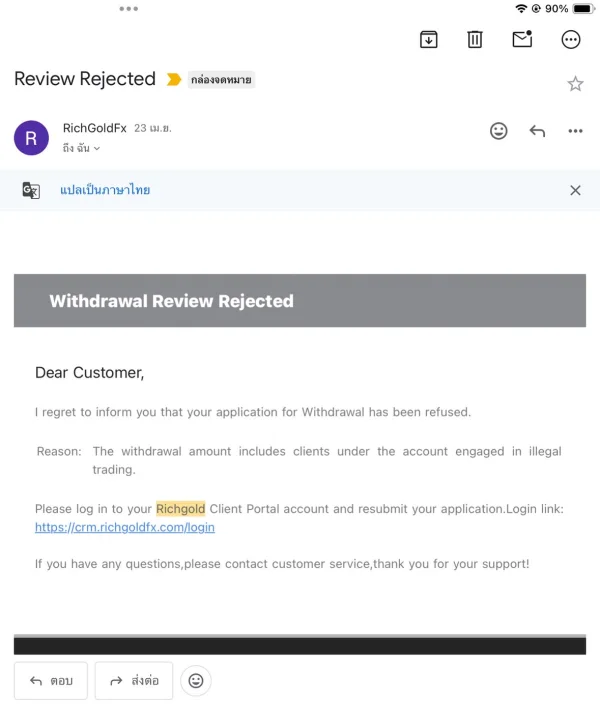Screen dimensions: 600x707
Task: Open the emoji reaction button at bottom
Action: click(x=196, y=681)
